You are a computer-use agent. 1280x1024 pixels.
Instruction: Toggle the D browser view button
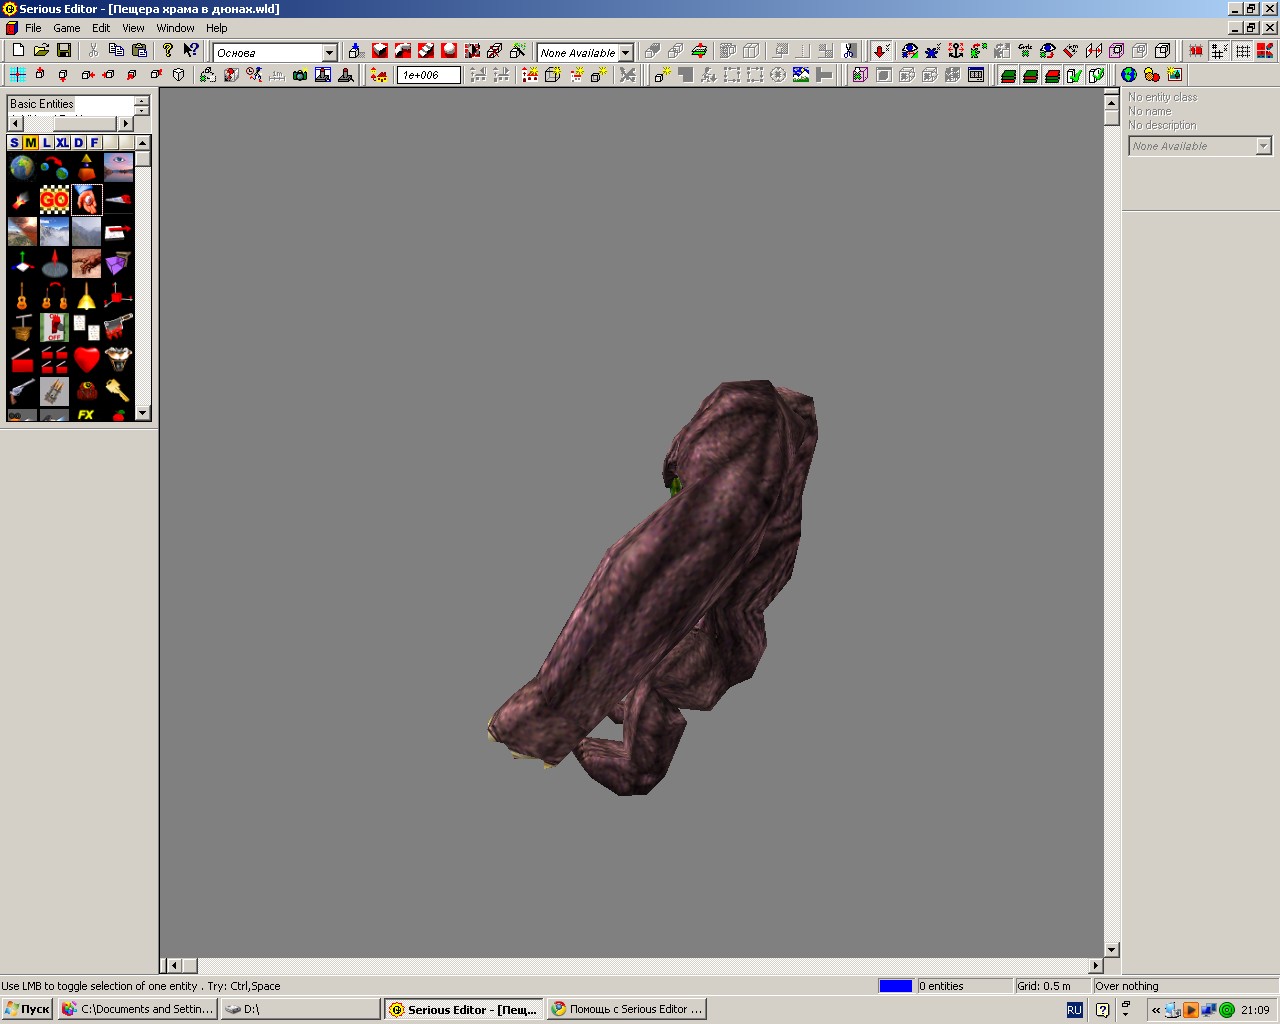click(78, 143)
